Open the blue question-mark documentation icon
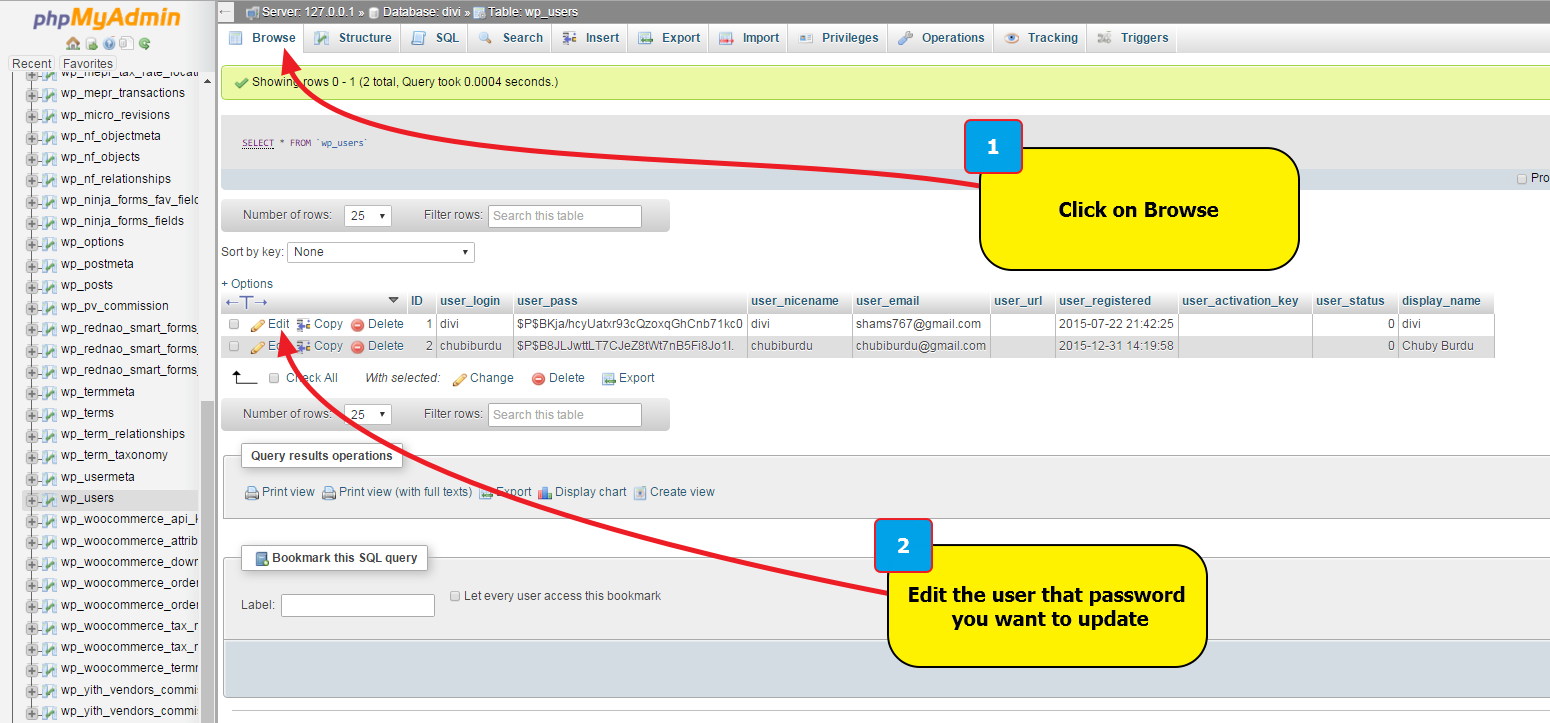1550x723 pixels. coord(109,44)
